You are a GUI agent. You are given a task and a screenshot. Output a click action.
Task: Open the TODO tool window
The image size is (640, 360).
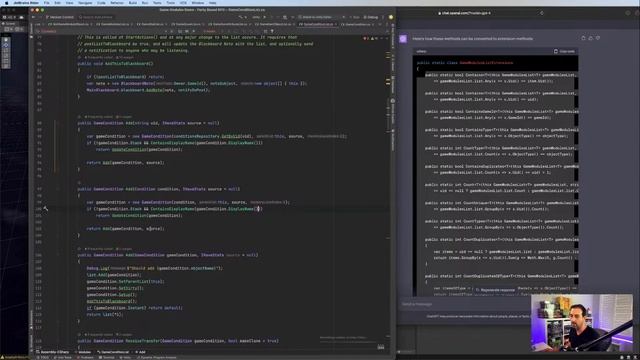tap(44, 358)
